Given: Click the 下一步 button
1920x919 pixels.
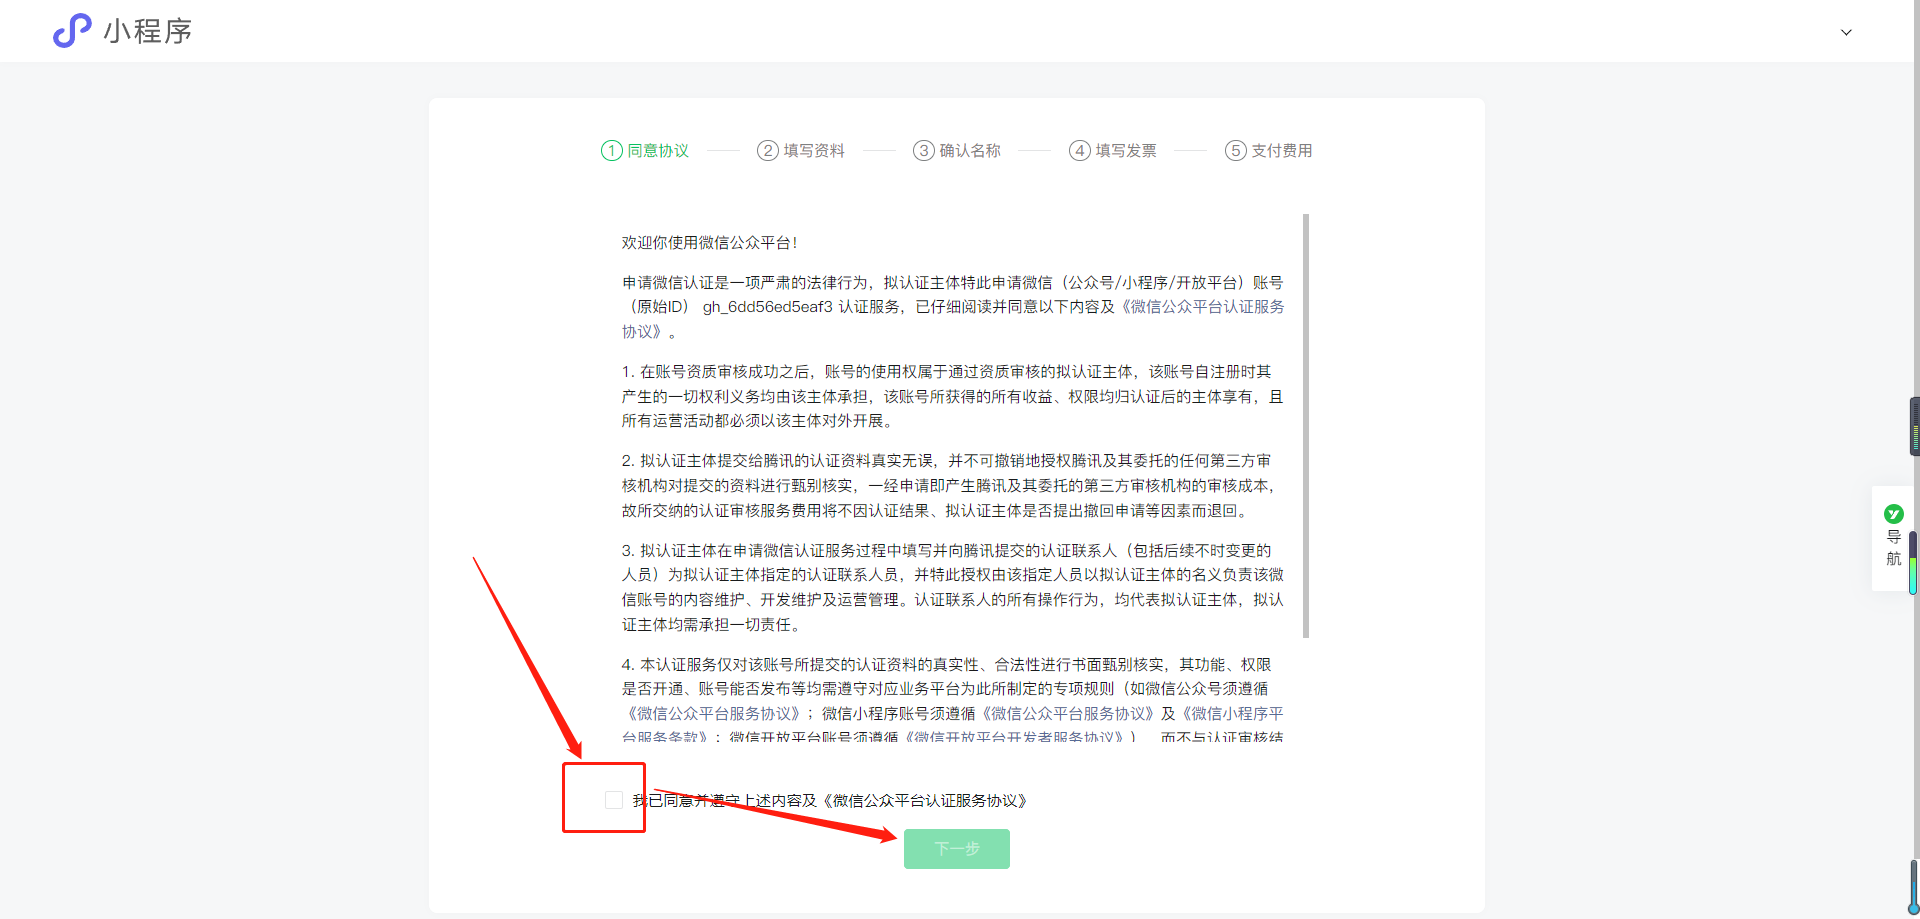Looking at the screenshot, I should click(x=956, y=849).
